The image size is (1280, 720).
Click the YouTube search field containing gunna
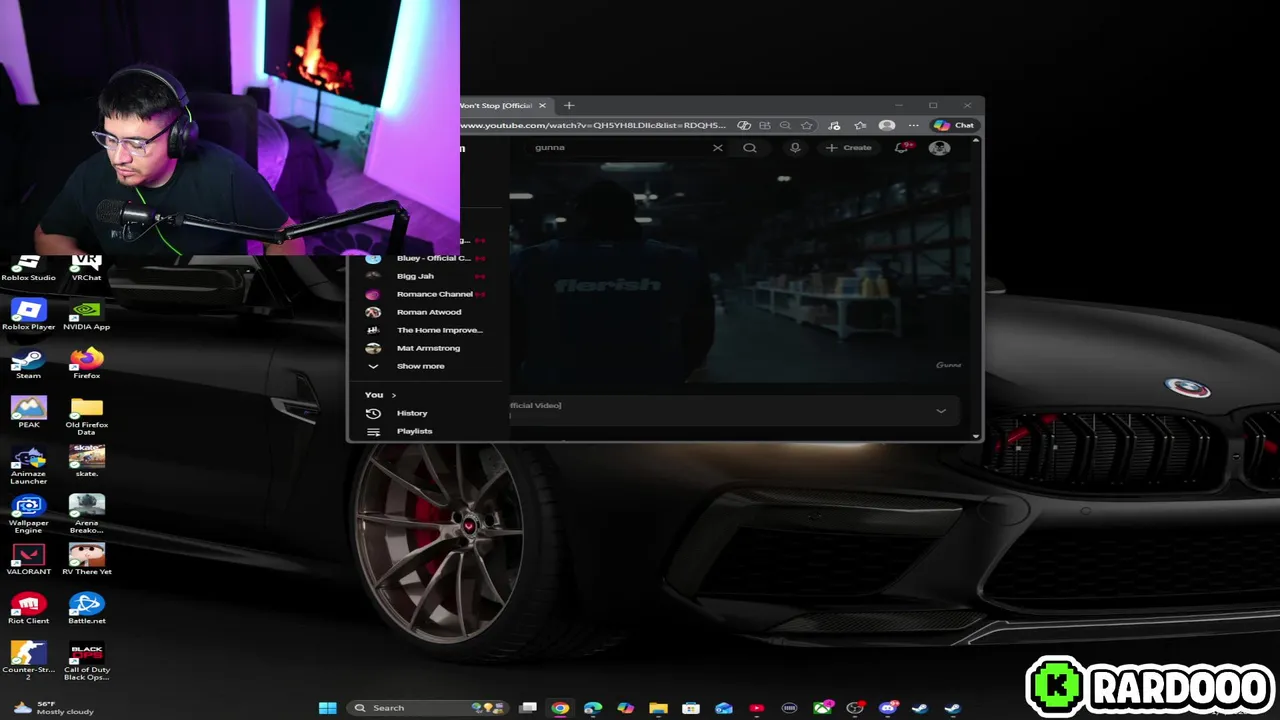point(620,147)
